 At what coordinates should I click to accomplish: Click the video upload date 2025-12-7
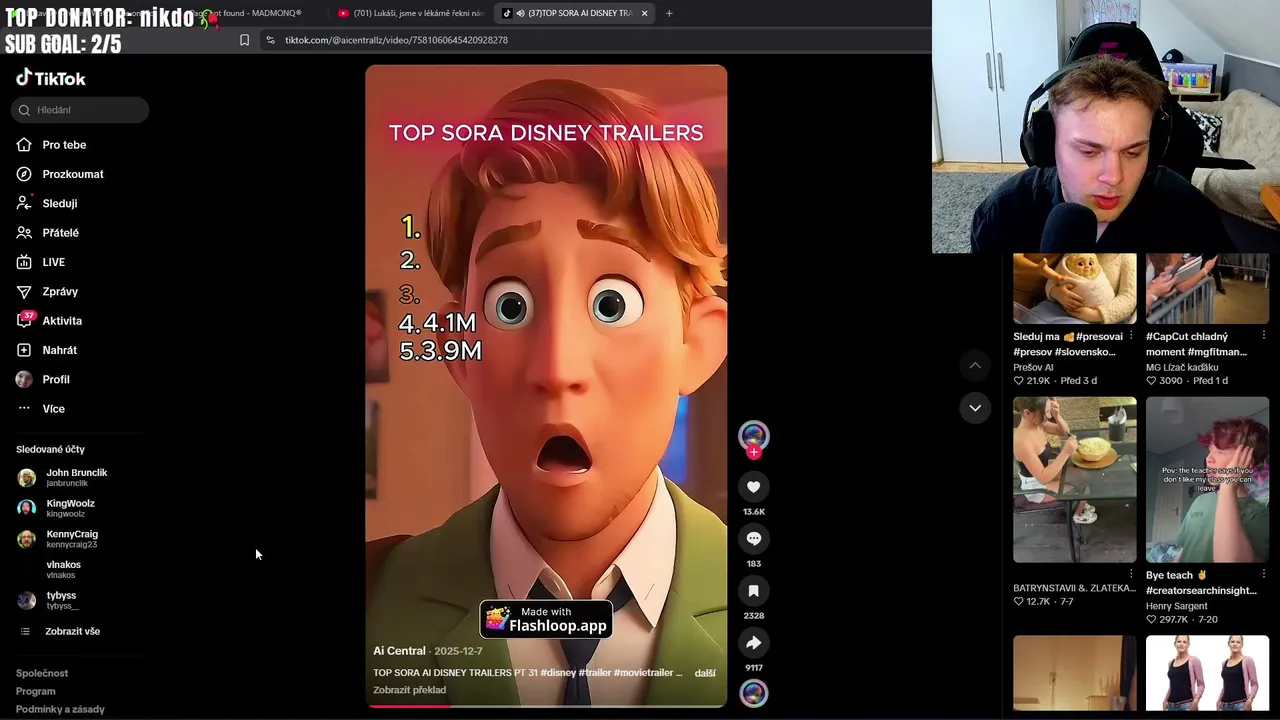pyautogui.click(x=458, y=651)
